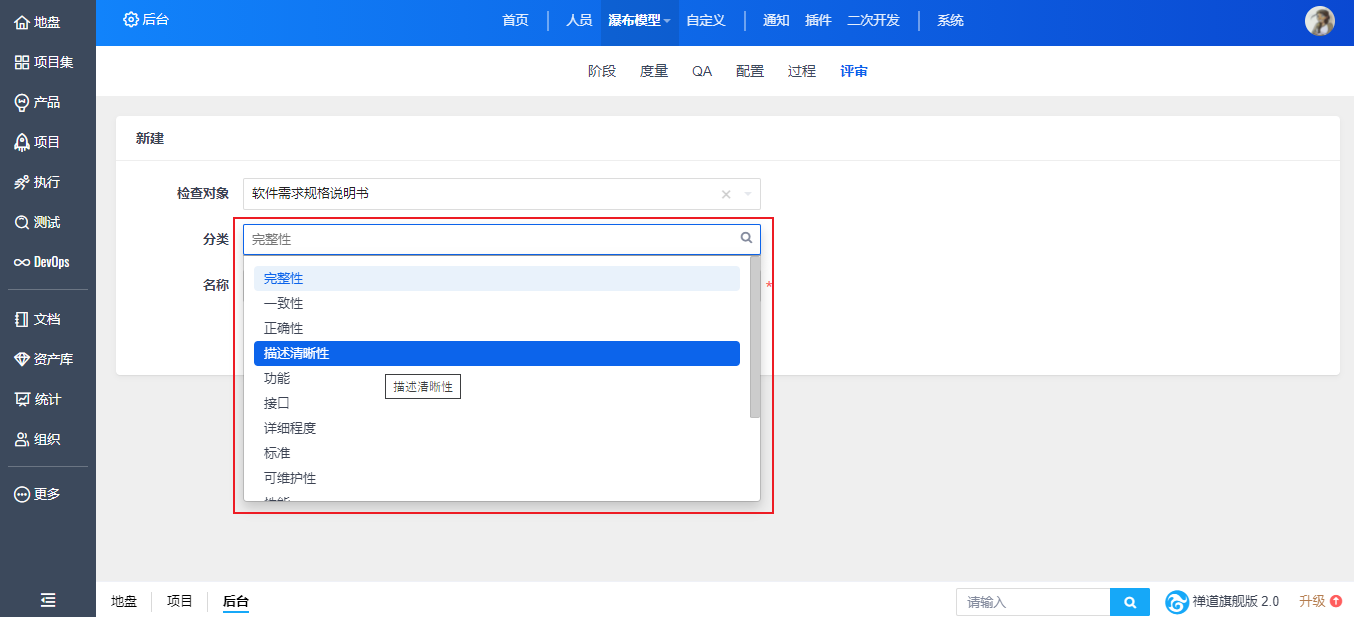Click the 后台 gear icon in header
This screenshot has height=617, width=1354.
[131, 19]
